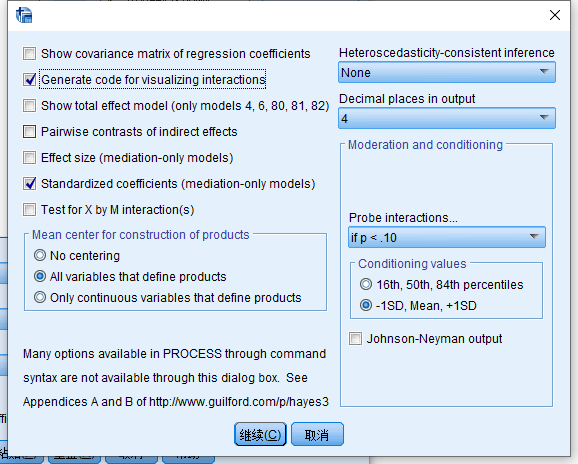Uncheck Generate code for visualizing interactions
The image size is (578, 464).
point(29,79)
